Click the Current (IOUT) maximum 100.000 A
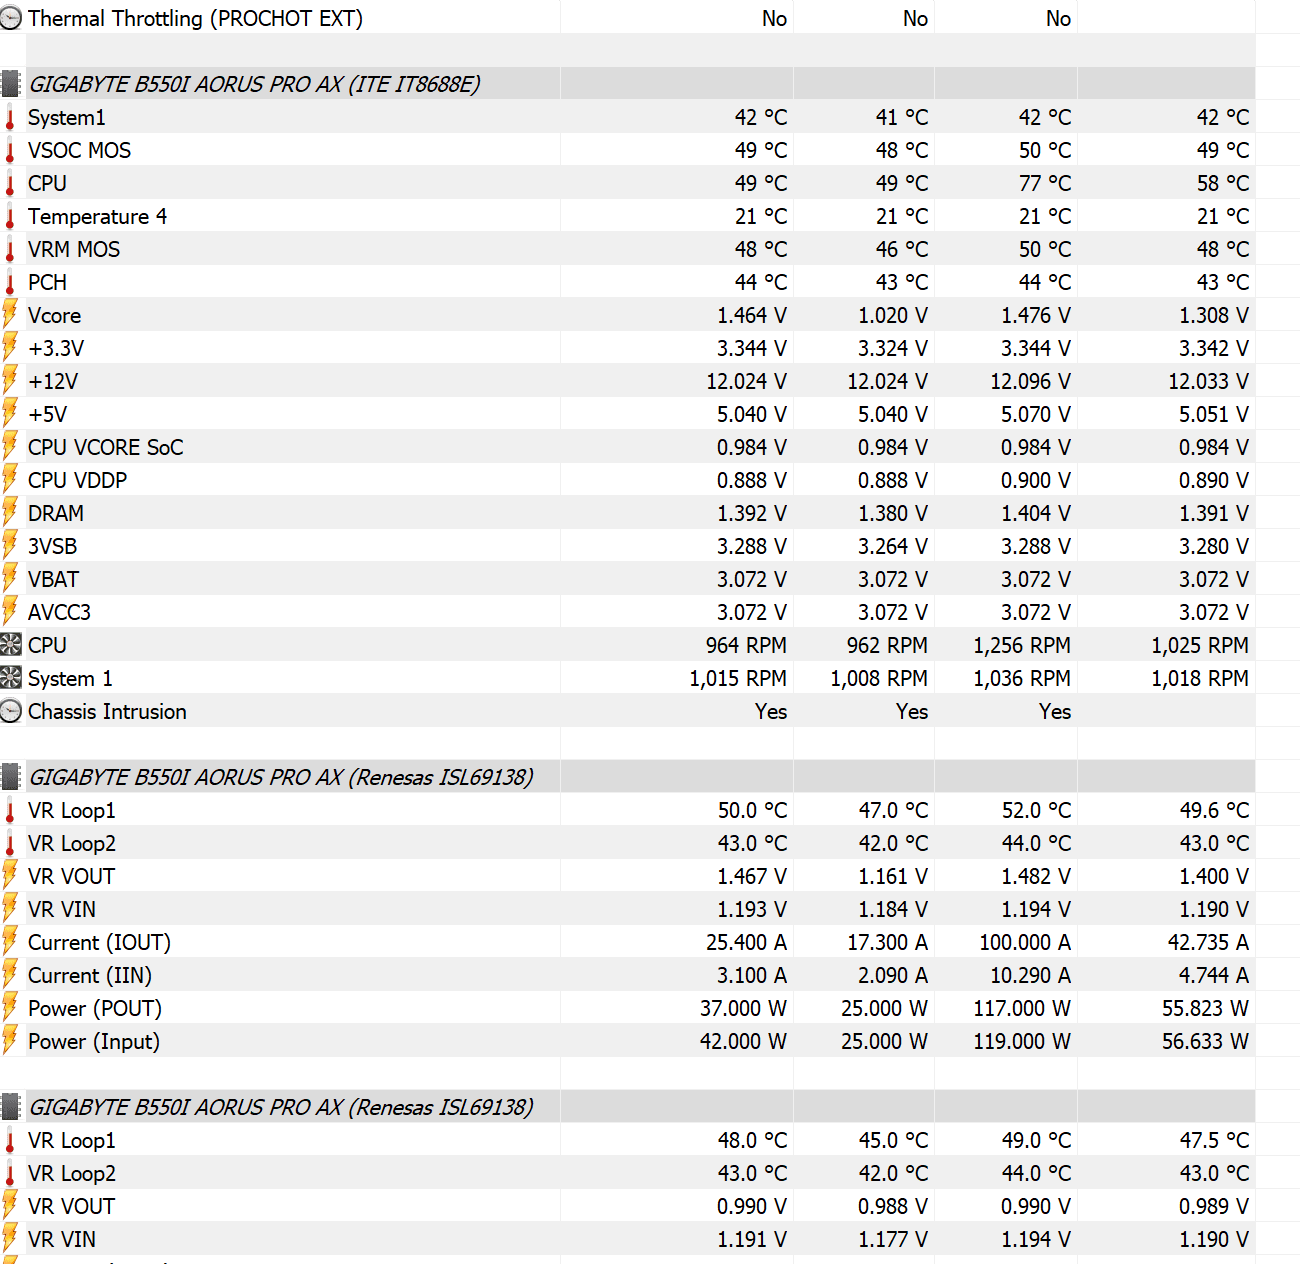1300x1264 pixels. click(1025, 942)
